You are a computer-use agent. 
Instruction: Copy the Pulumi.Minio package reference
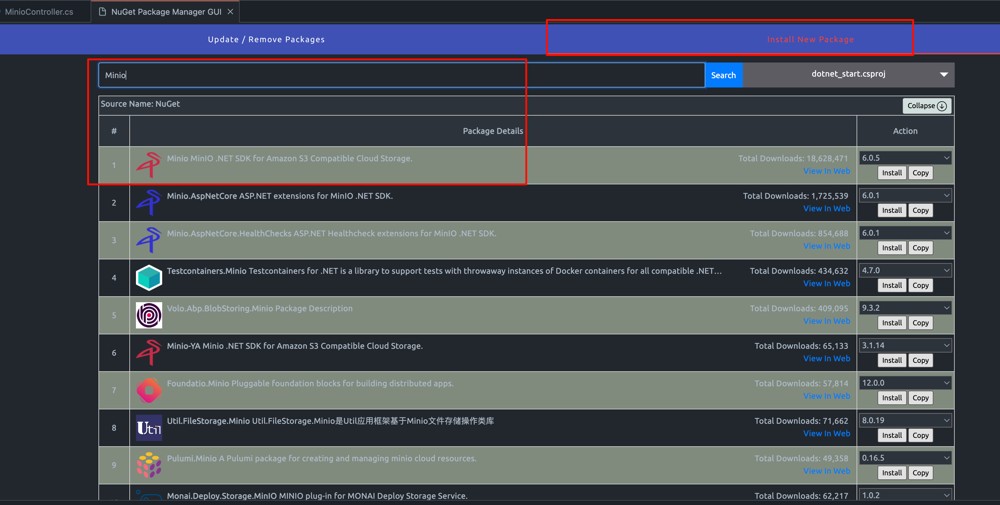pyautogui.click(x=921, y=473)
